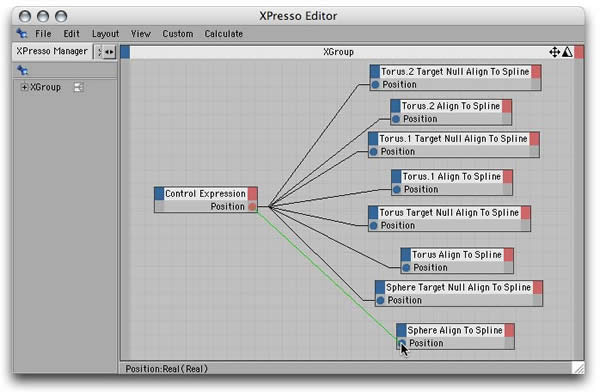This screenshot has height=392, width=600.
Task: Click Position input port of Torus.1 Target Null node
Action: [374, 152]
